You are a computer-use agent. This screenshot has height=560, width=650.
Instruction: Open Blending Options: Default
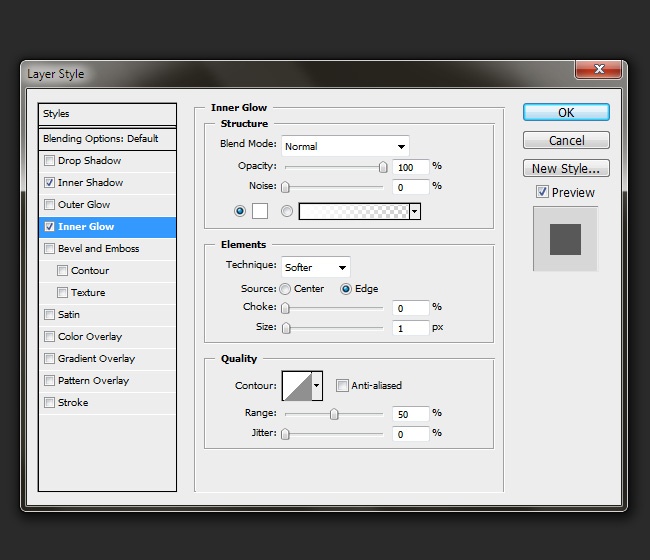(x=107, y=138)
